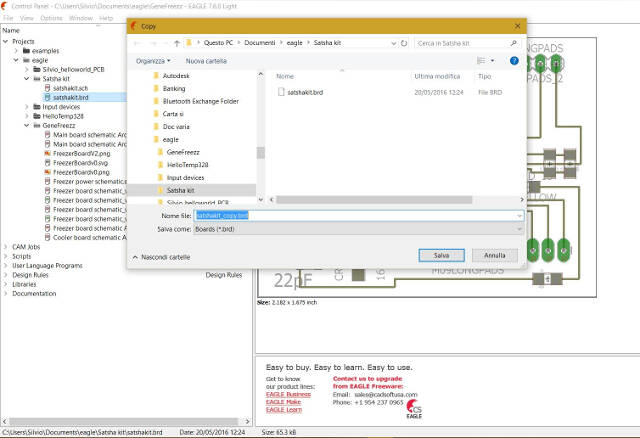
Task: Open the Banking folder
Action: (174, 89)
